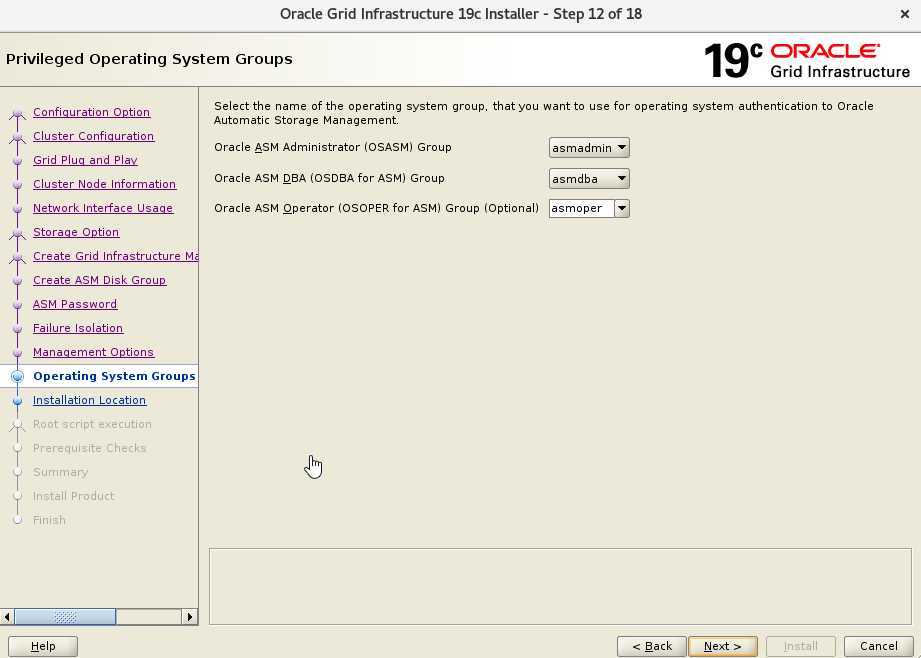The width and height of the screenshot is (921, 658).
Task: Open Create ASM Disk Group step
Action: point(99,280)
